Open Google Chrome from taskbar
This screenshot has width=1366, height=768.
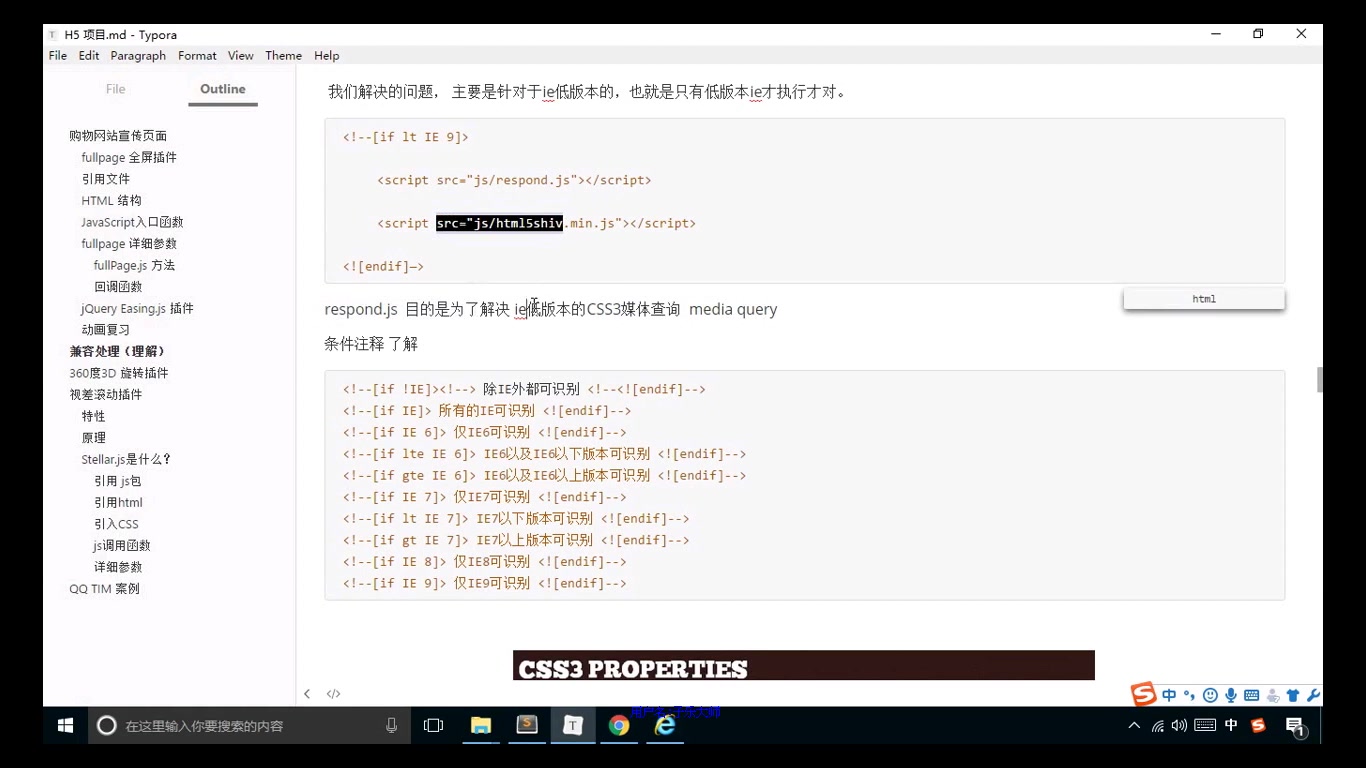619,726
